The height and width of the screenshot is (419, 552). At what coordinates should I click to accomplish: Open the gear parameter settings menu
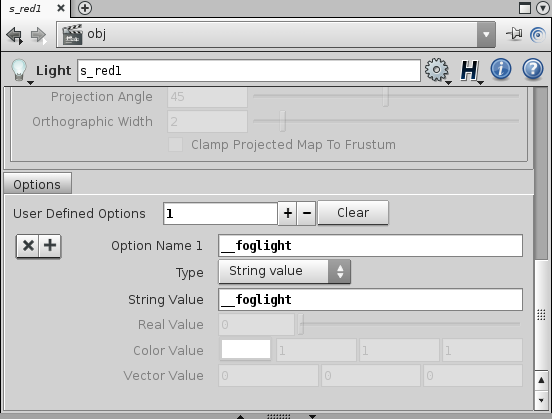[x=437, y=70]
